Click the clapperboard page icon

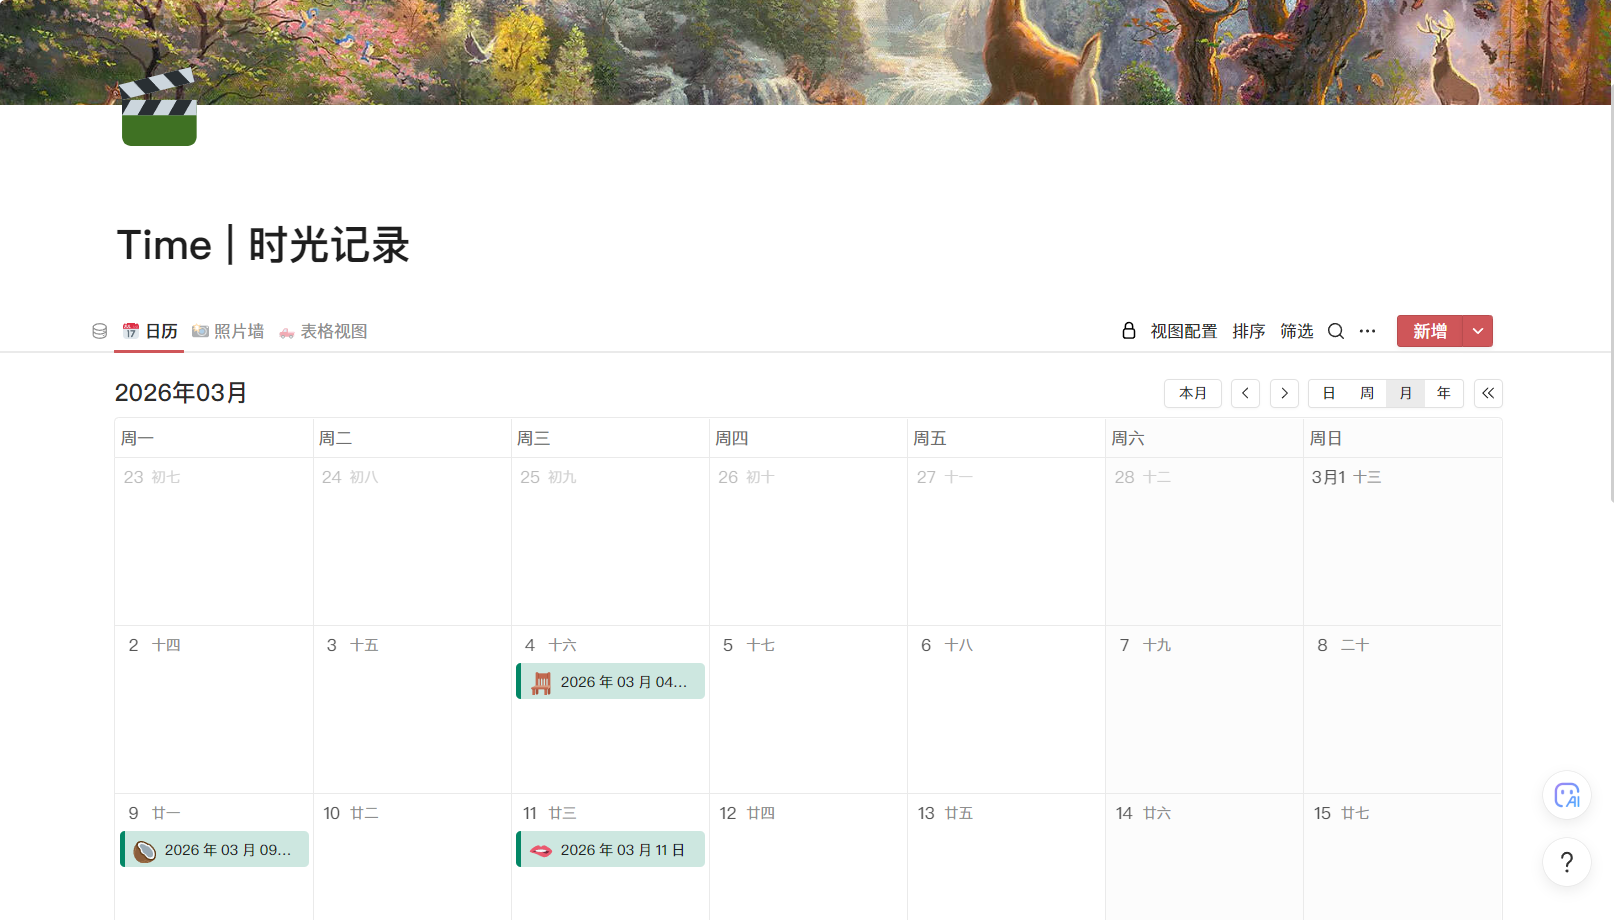tap(159, 108)
